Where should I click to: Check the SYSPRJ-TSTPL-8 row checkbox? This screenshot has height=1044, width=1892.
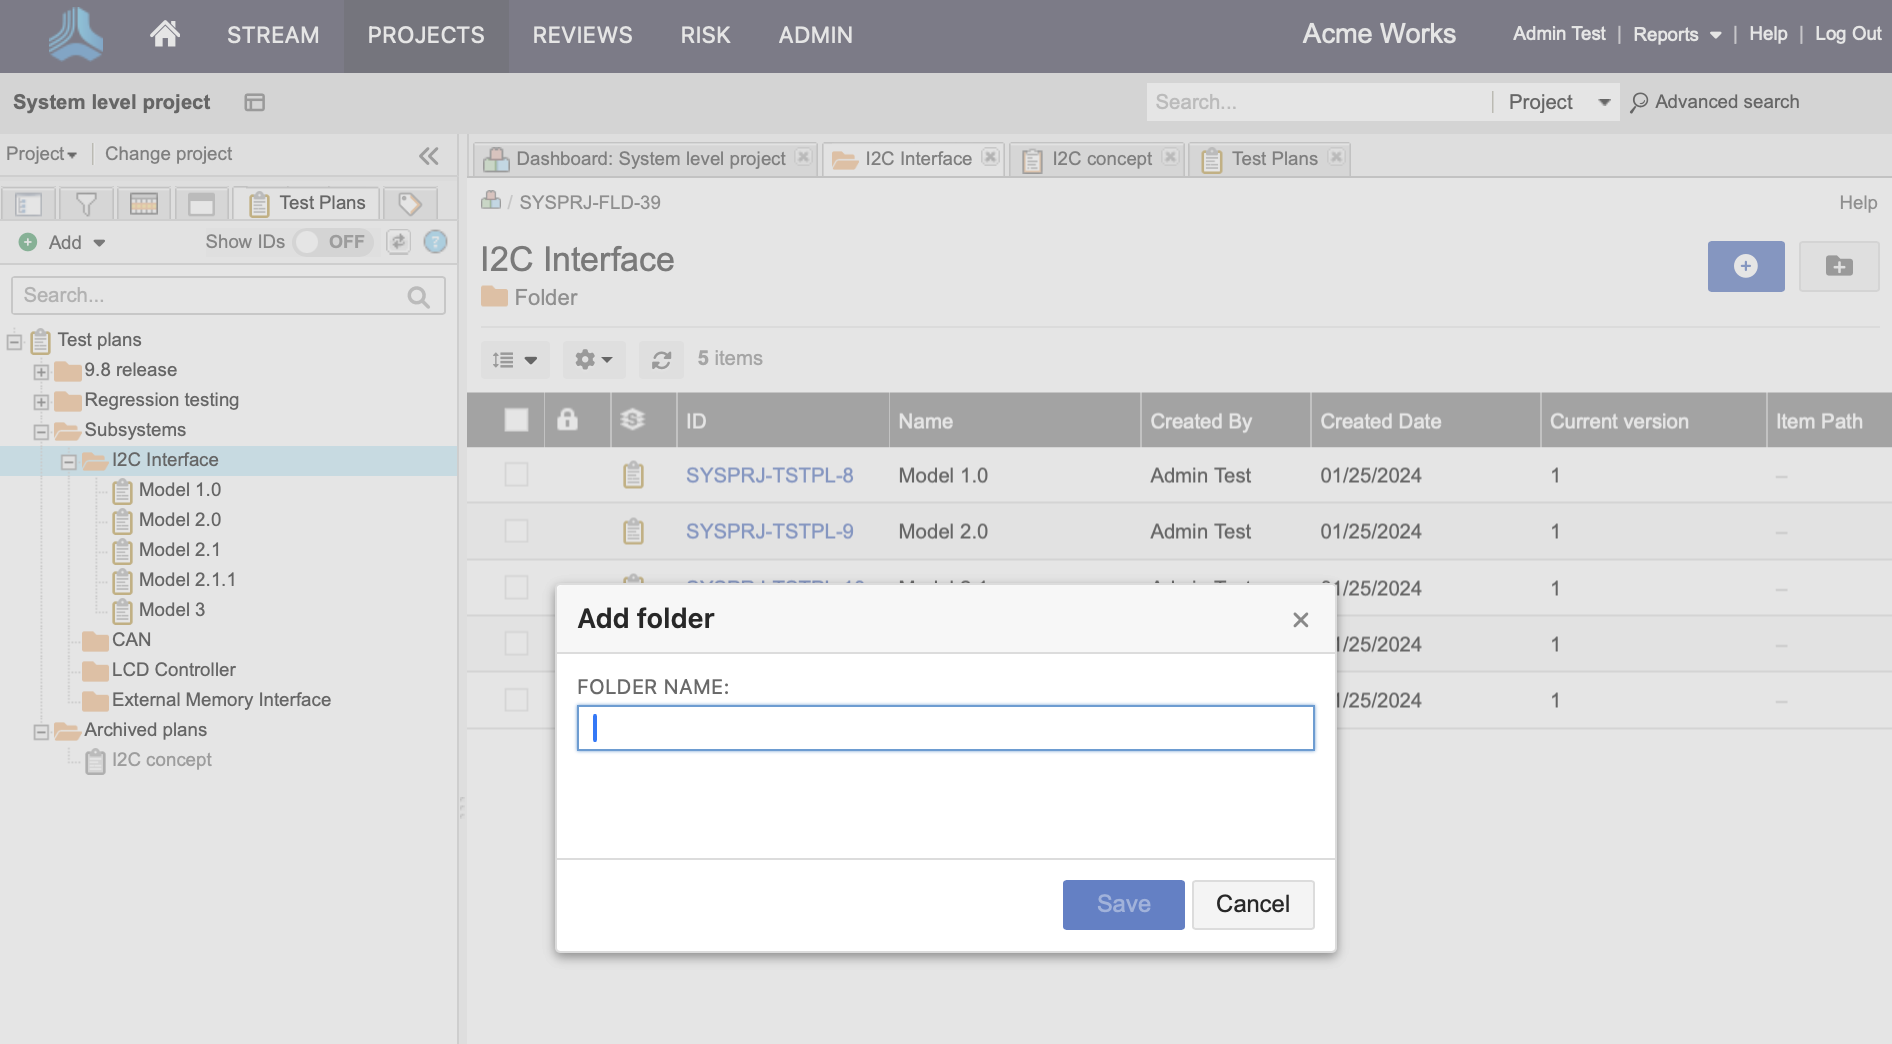[516, 475]
